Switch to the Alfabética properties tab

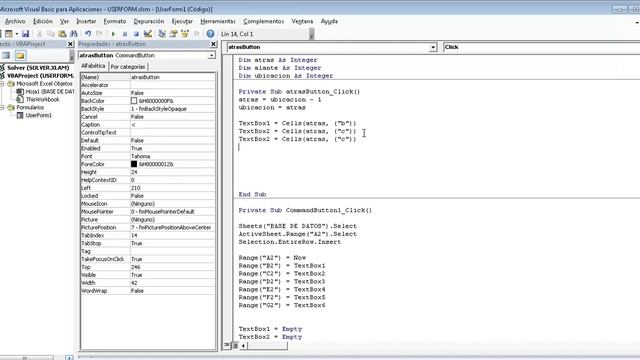point(93,66)
